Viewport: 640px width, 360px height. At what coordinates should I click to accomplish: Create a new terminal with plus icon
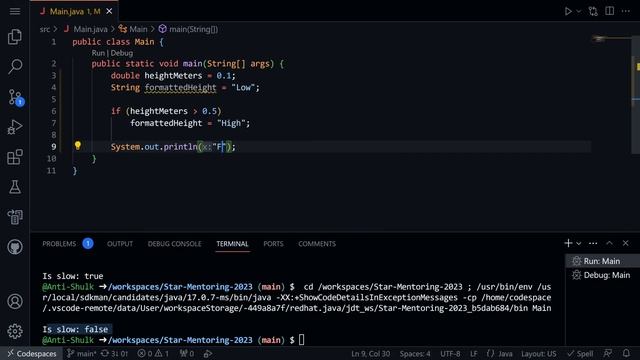pyautogui.click(x=568, y=243)
